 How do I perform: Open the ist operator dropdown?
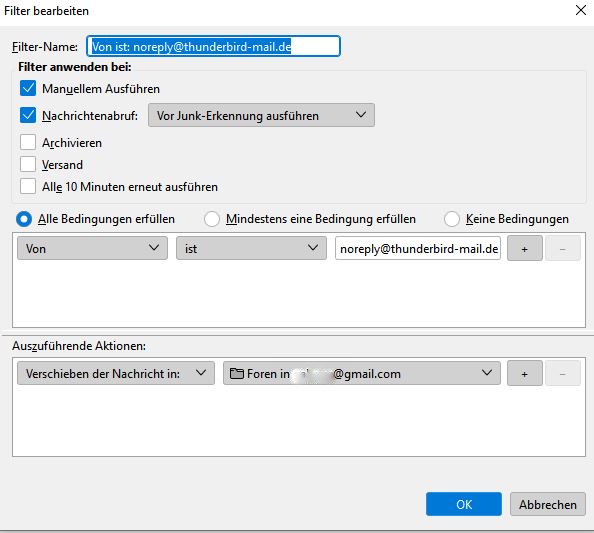[x=251, y=249]
